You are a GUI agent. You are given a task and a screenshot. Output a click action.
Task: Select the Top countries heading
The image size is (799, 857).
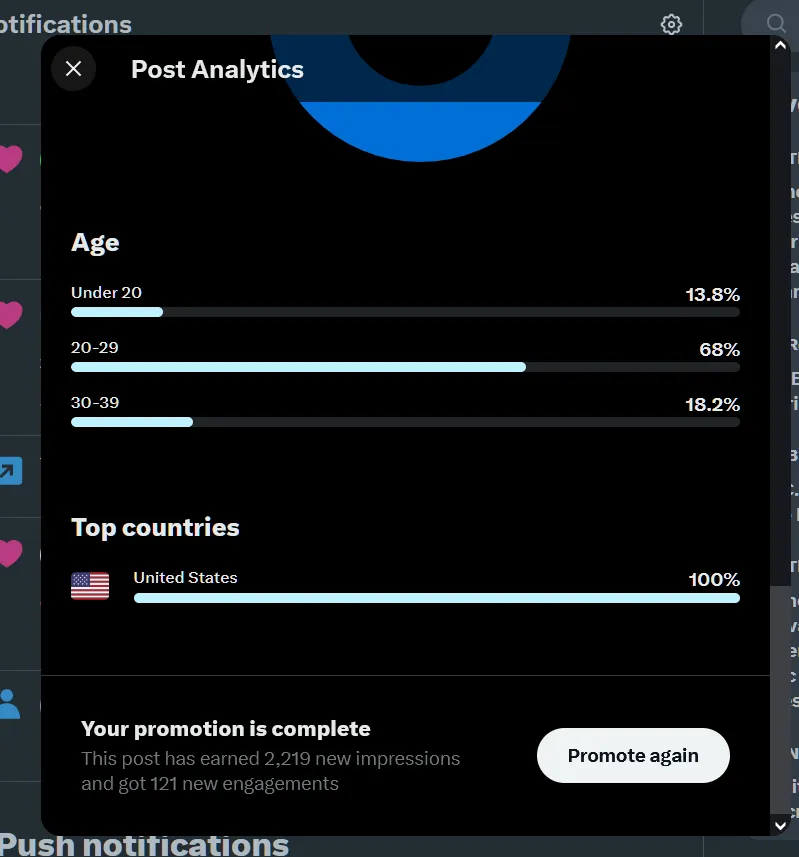pyautogui.click(x=155, y=527)
